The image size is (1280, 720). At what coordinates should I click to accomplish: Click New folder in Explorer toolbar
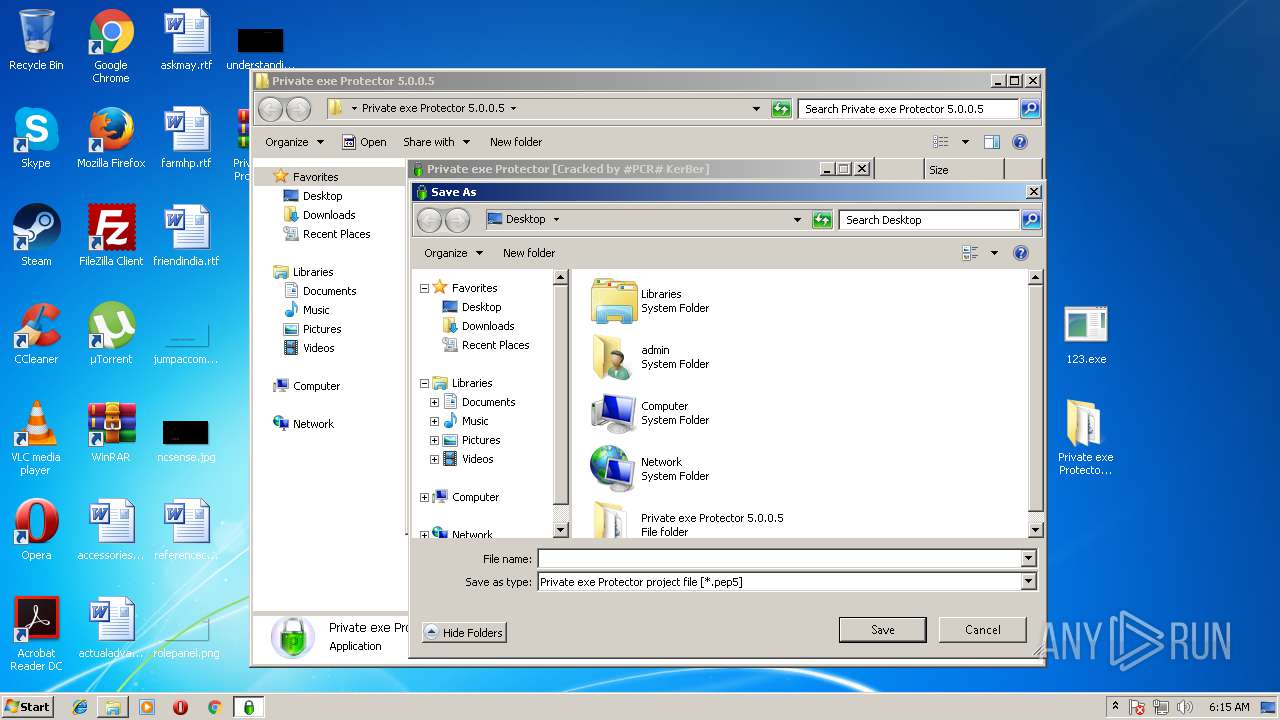[x=516, y=142]
